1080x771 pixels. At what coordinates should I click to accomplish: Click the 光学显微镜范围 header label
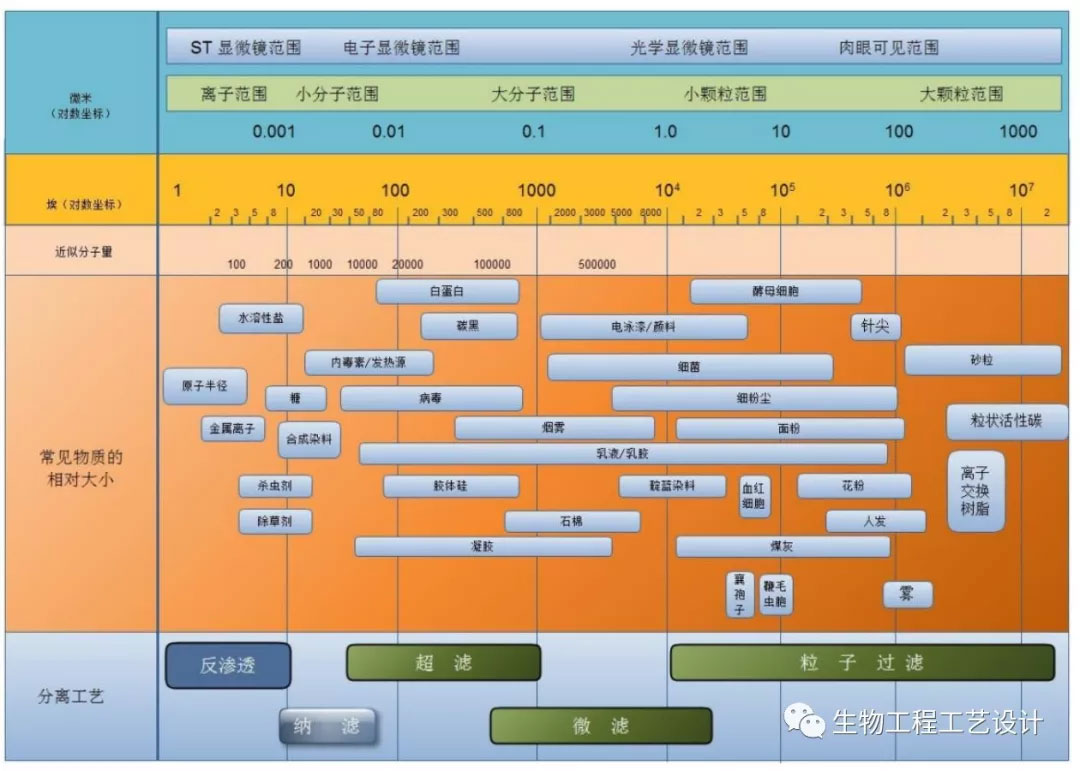[689, 47]
